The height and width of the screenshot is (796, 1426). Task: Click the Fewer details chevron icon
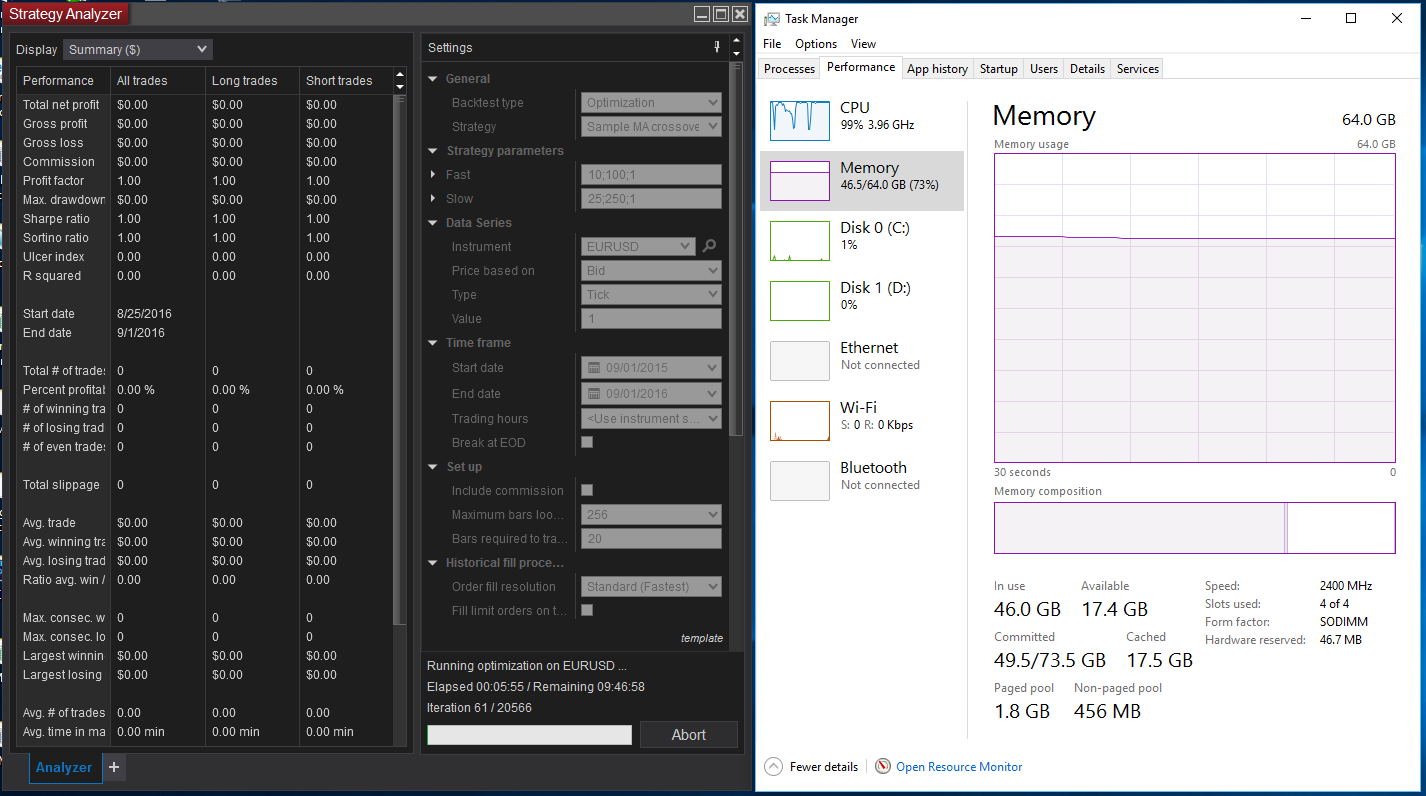(773, 767)
